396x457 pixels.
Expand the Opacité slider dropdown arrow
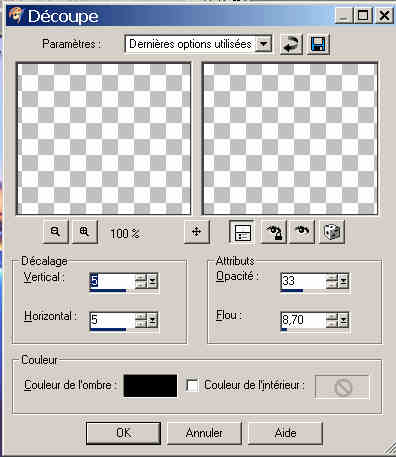click(344, 281)
